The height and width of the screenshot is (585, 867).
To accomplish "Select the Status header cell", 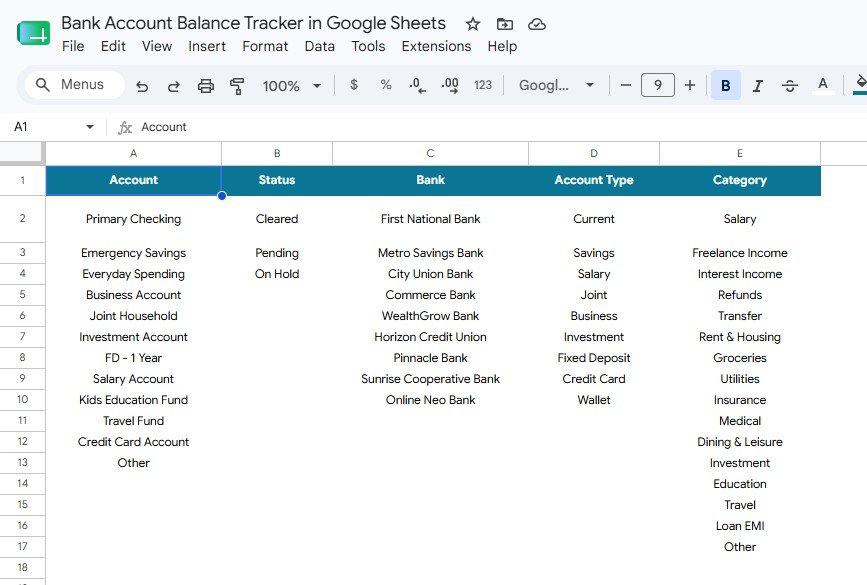I will (x=277, y=180).
